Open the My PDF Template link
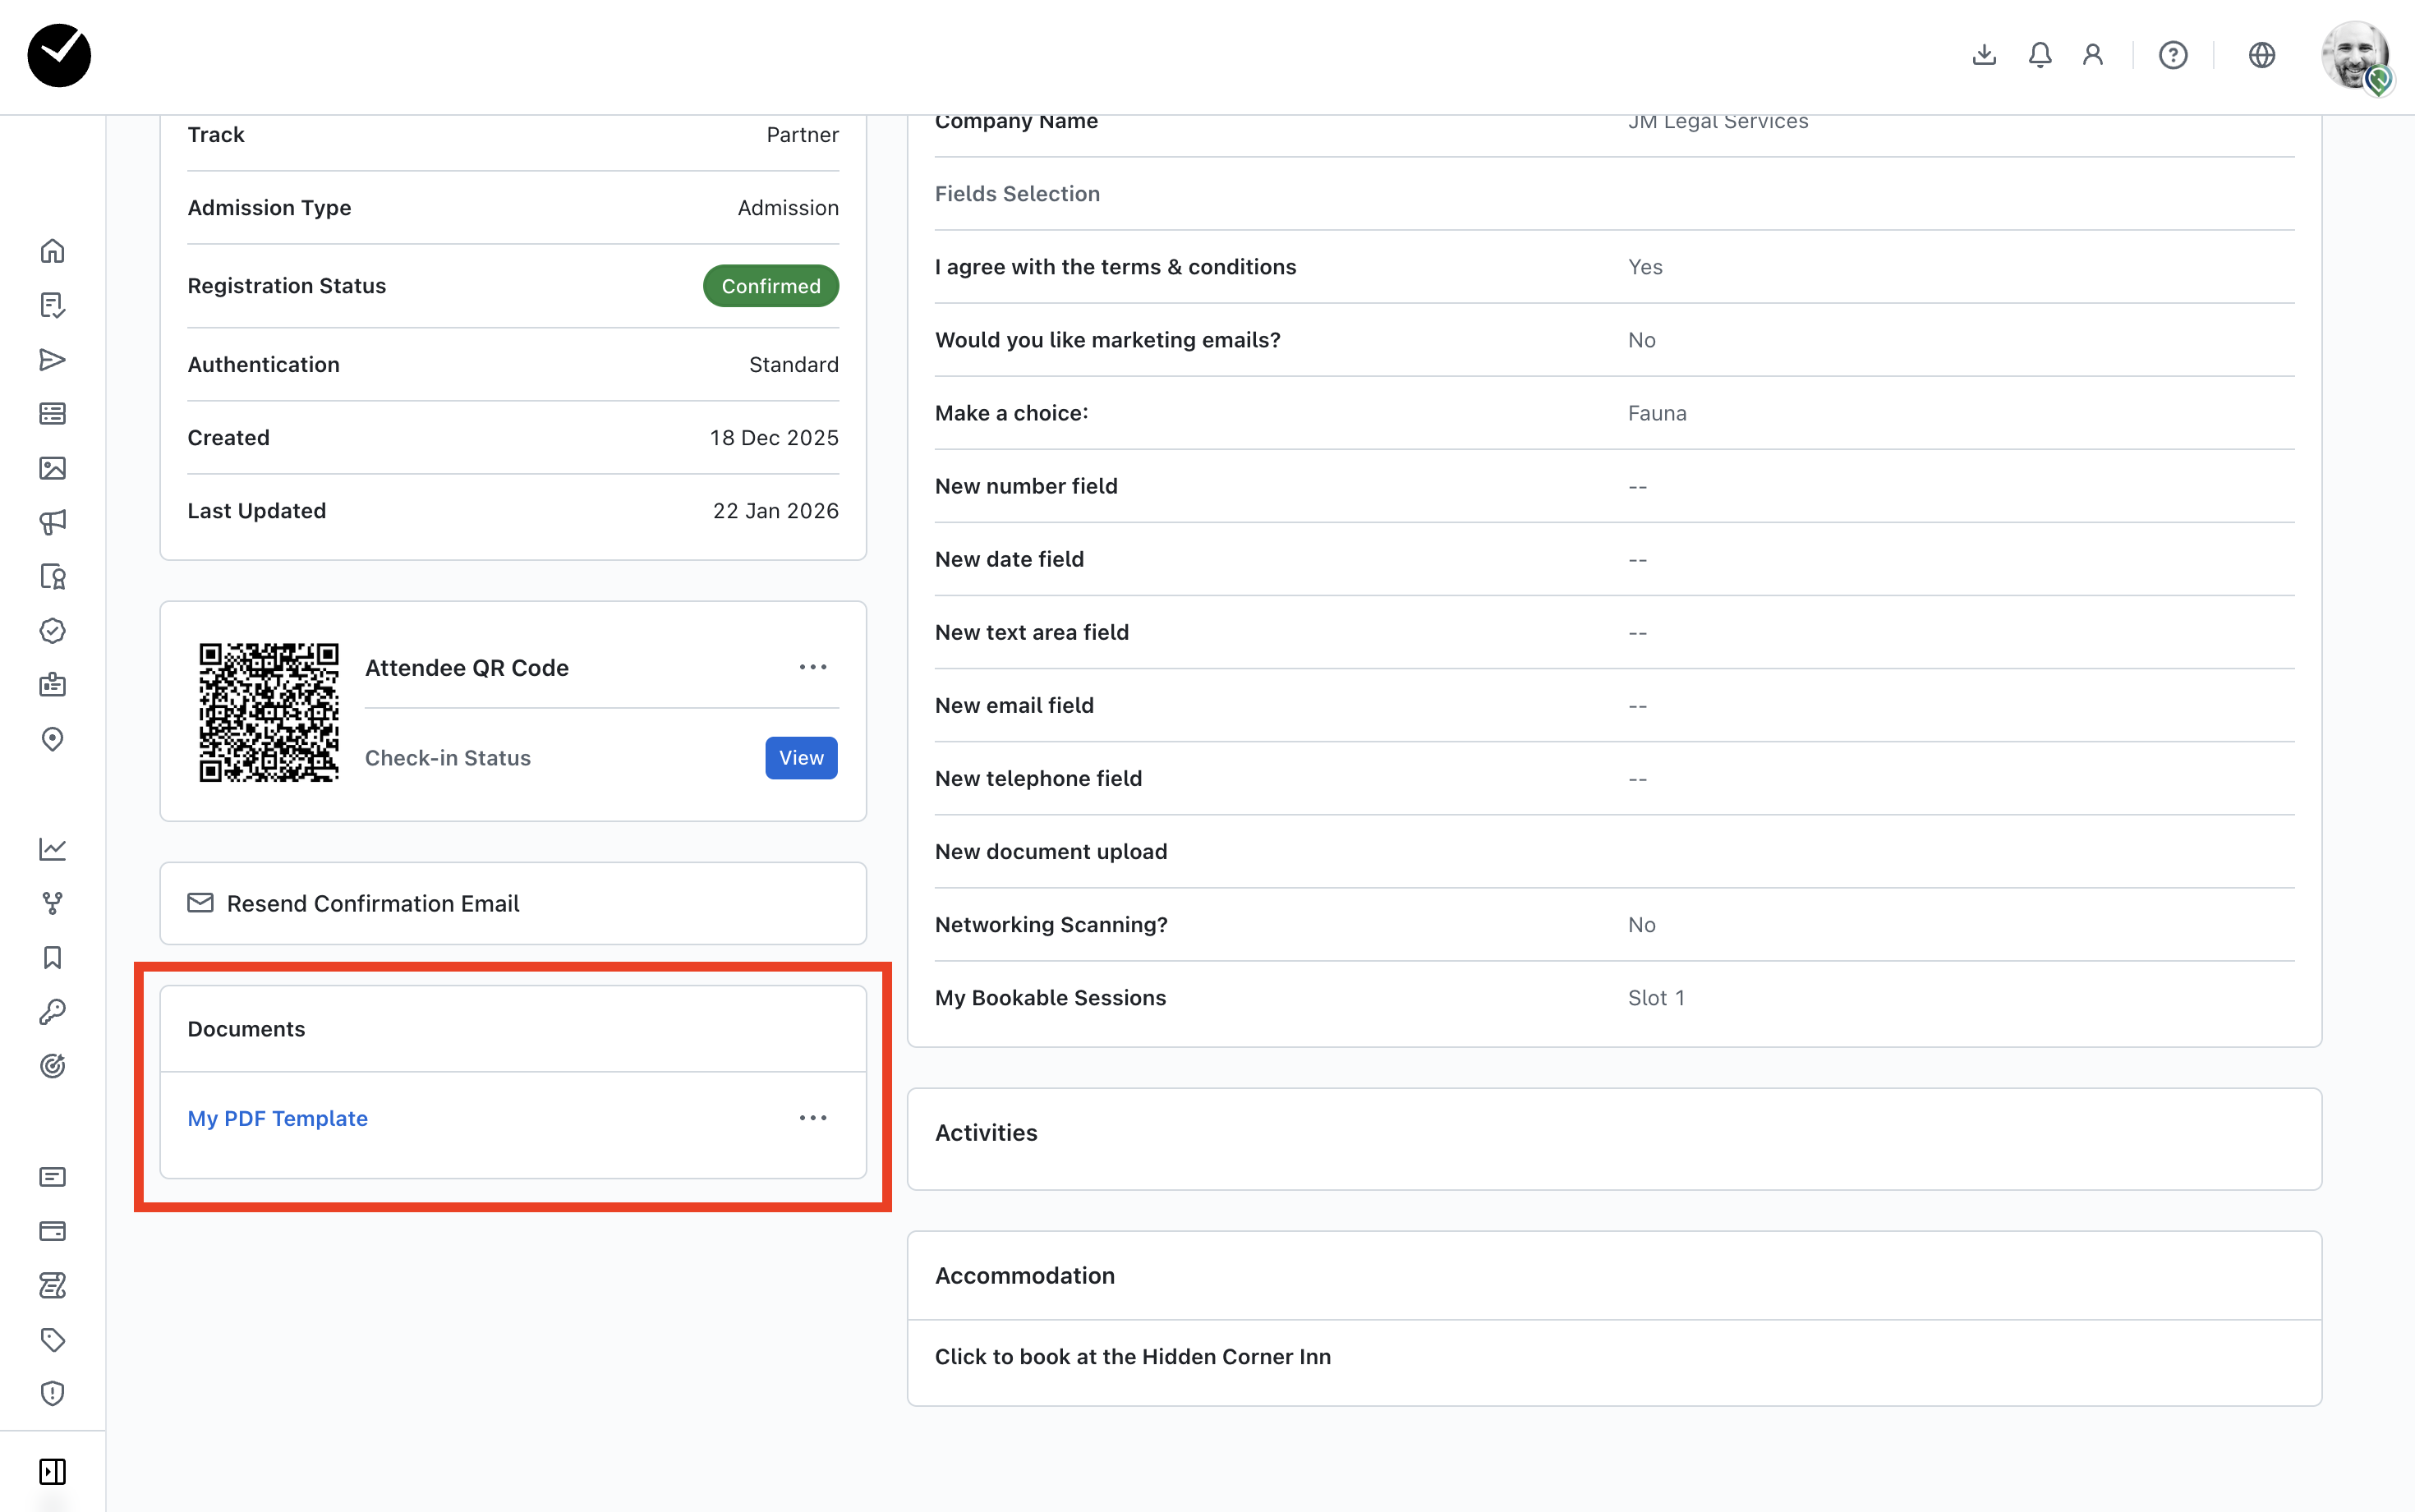Viewport: 2415px width, 1512px height. click(x=277, y=1118)
